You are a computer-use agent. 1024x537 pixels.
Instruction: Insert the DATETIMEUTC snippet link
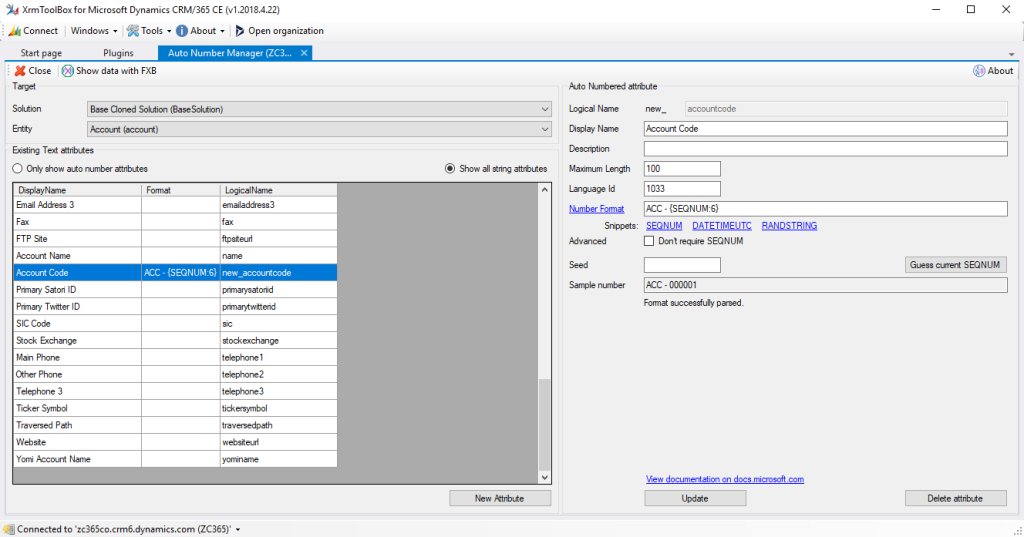click(722, 225)
